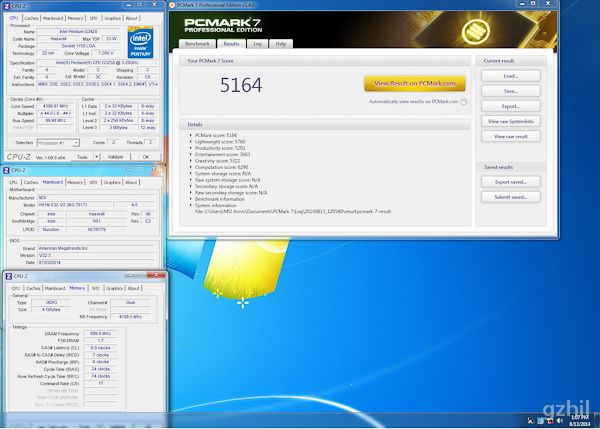Click the result file path line in Details
Image resolution: width=600 pixels, height=429 pixels.
click(x=293, y=211)
